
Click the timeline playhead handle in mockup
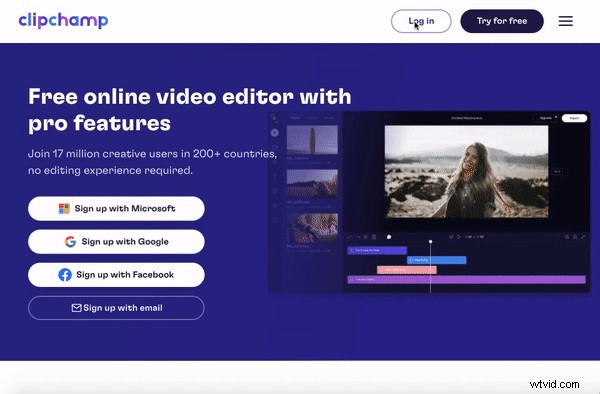[430, 242]
